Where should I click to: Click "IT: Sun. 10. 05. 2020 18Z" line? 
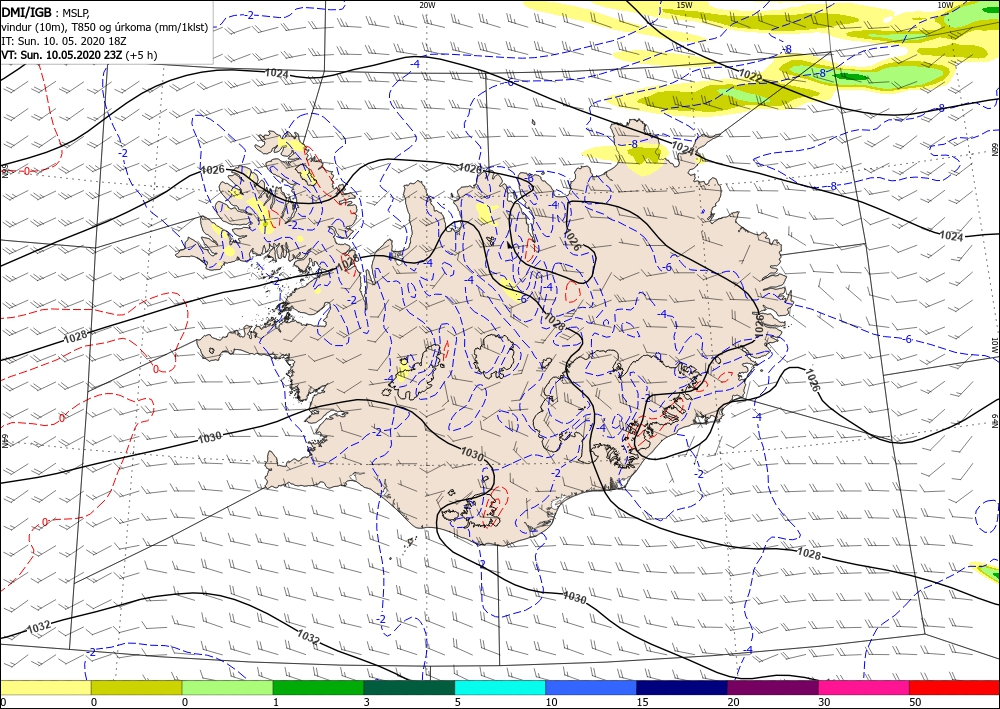(64, 41)
